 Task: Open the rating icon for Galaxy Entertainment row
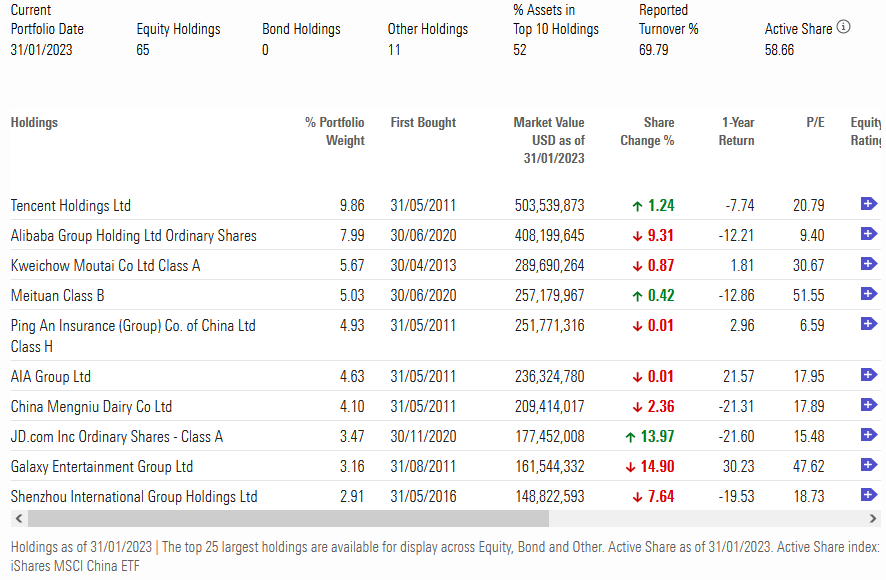pos(868,465)
